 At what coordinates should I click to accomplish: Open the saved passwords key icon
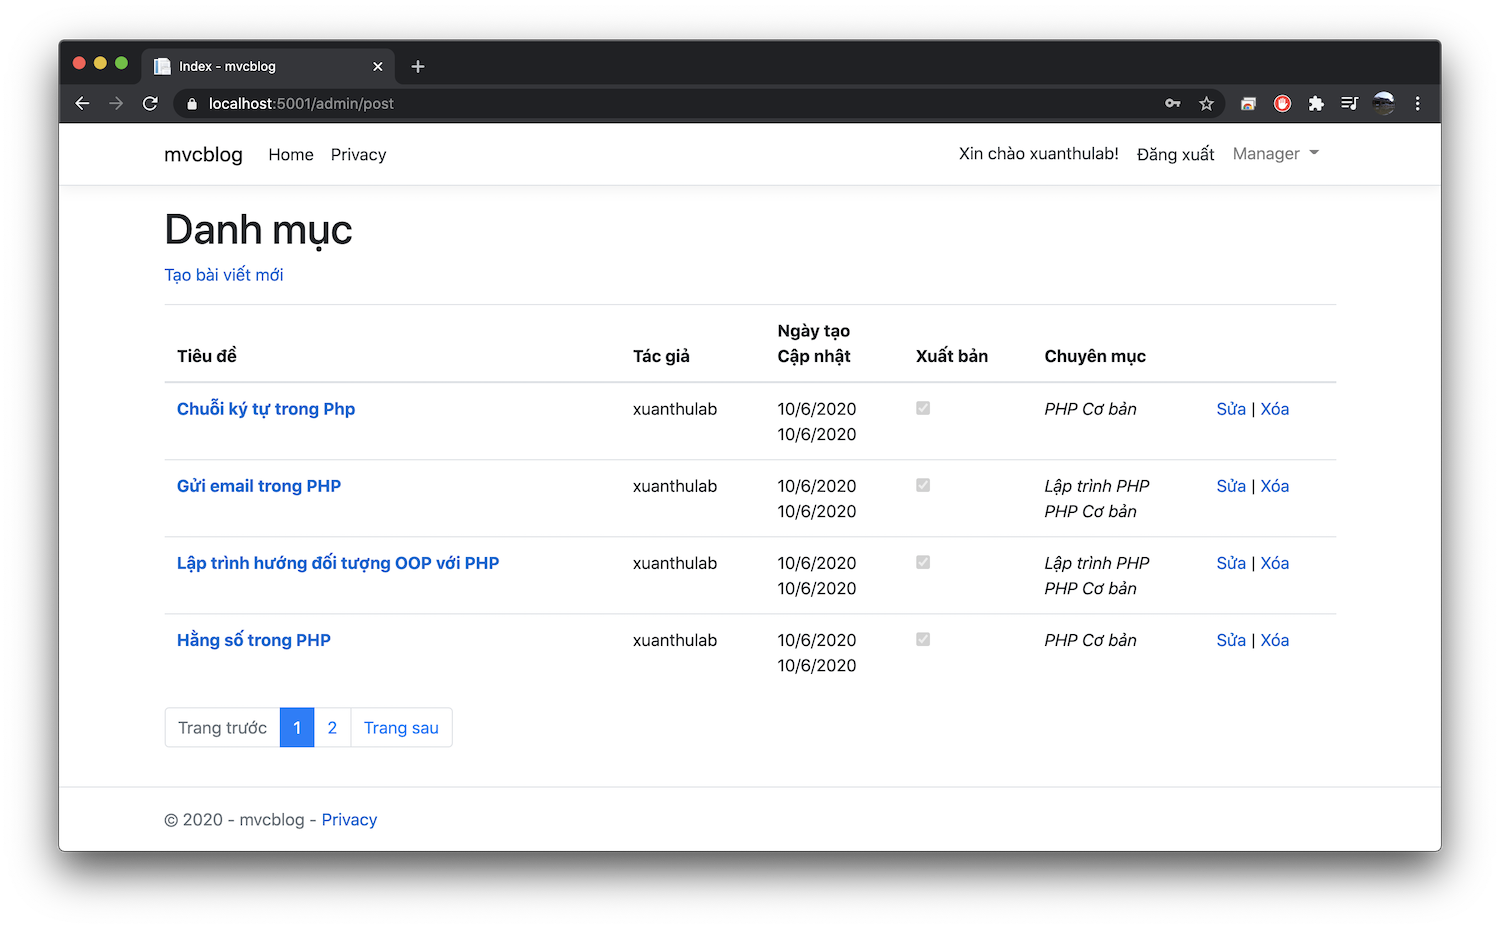click(1172, 103)
